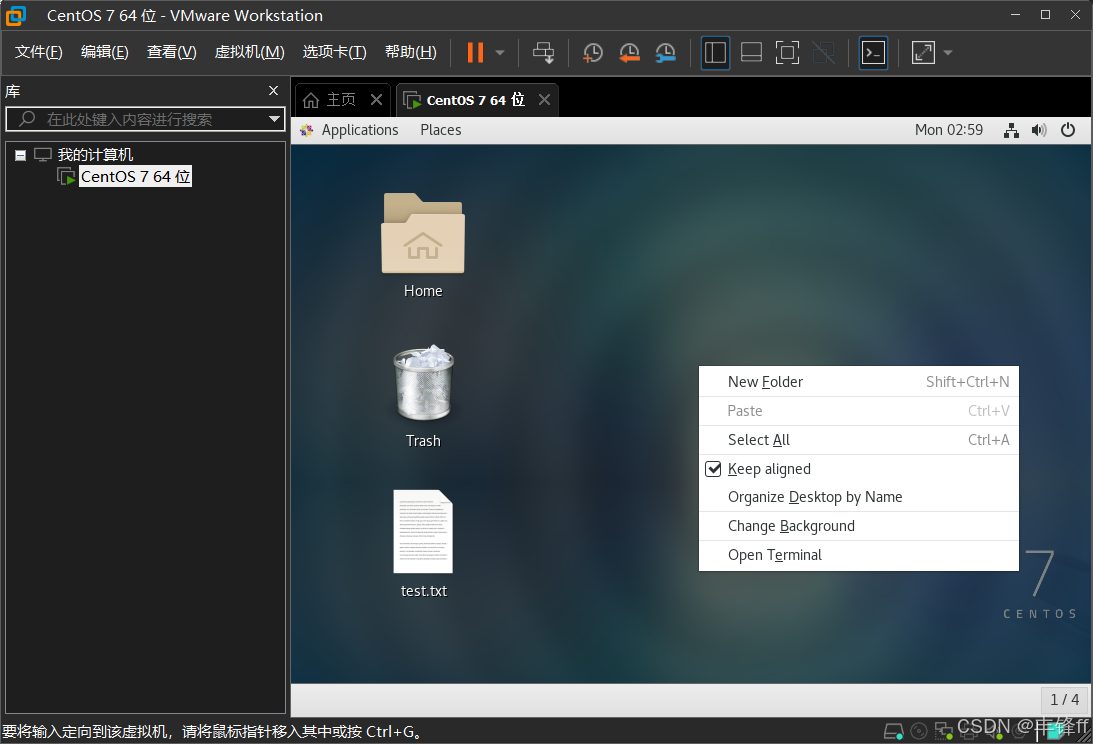Close the CentOS 7 64 位 tab

point(544,100)
